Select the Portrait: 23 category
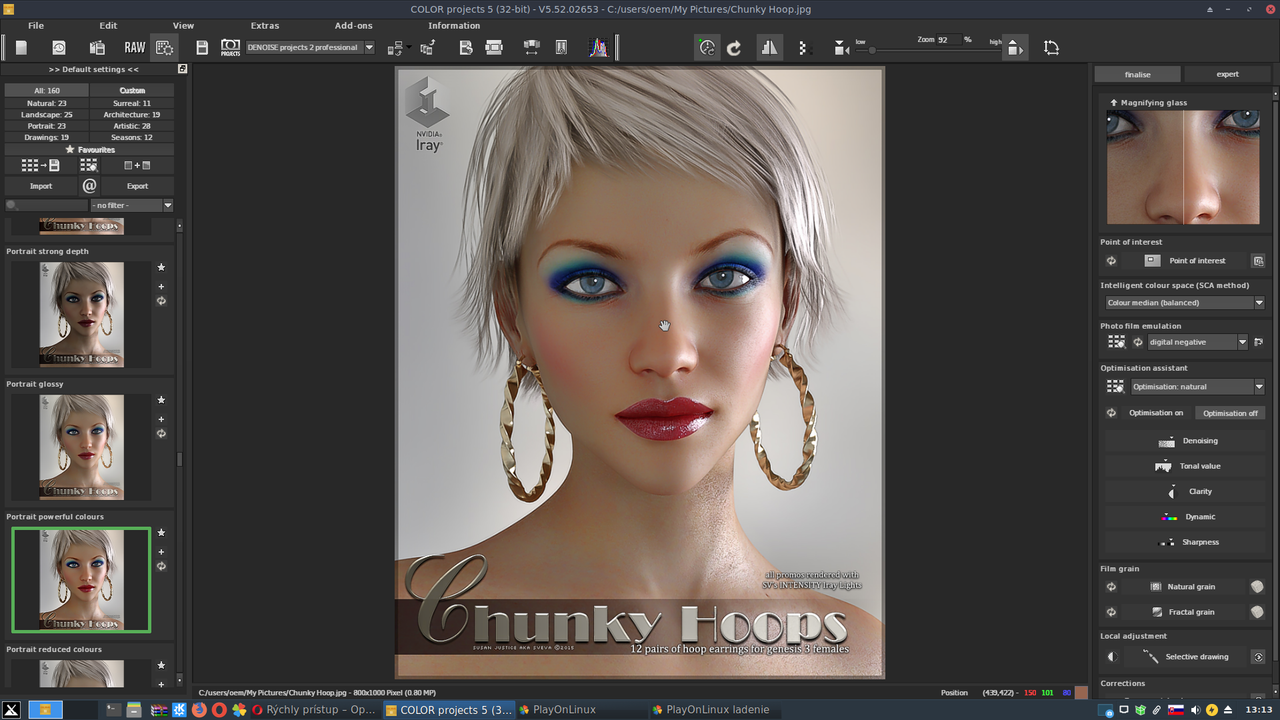The image size is (1280, 720). (x=47, y=126)
